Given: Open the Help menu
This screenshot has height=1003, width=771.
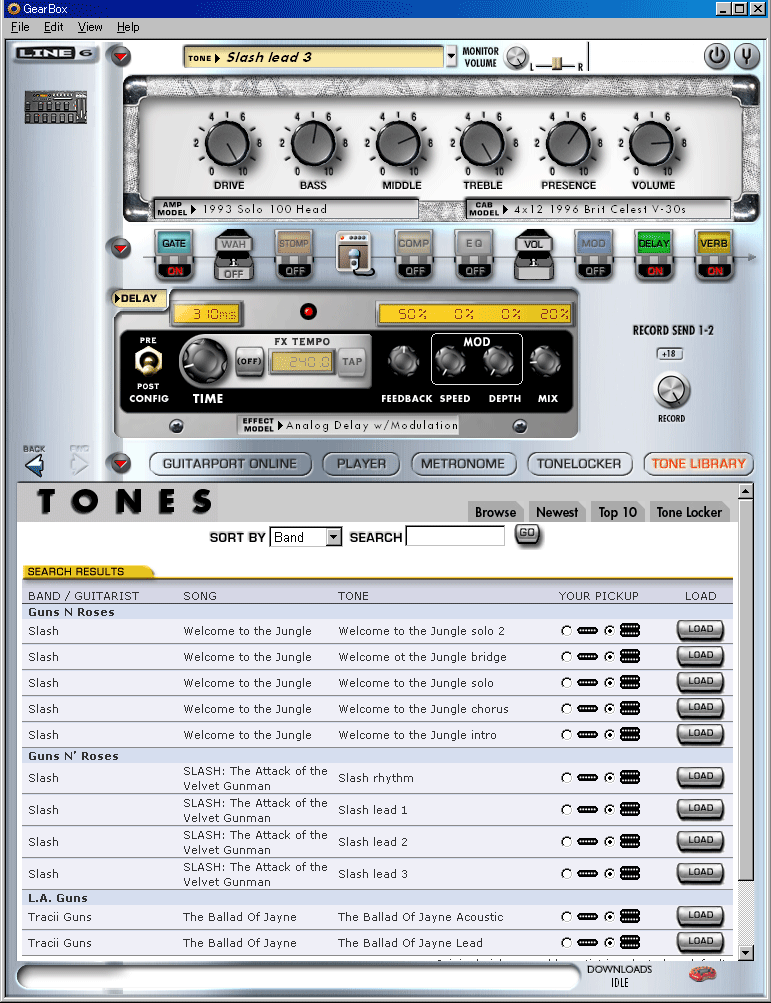Looking at the screenshot, I should click(x=128, y=27).
